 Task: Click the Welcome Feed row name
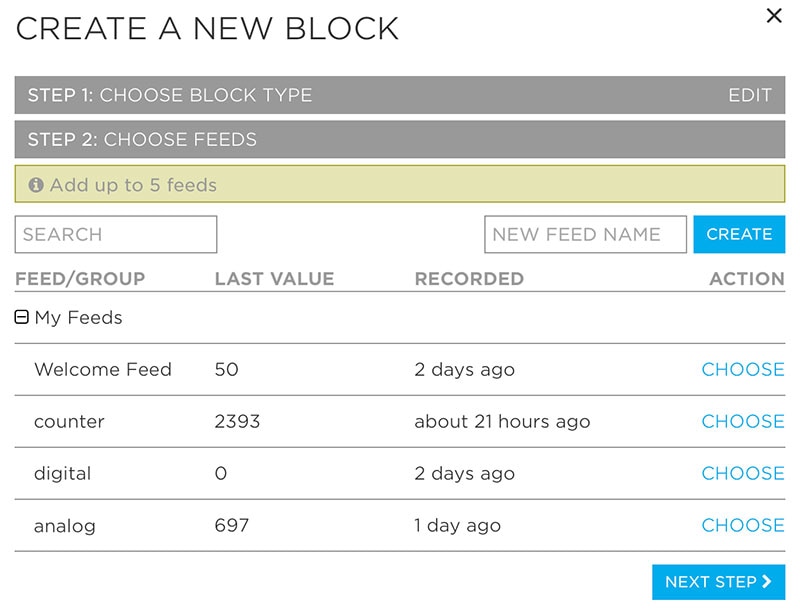click(103, 369)
